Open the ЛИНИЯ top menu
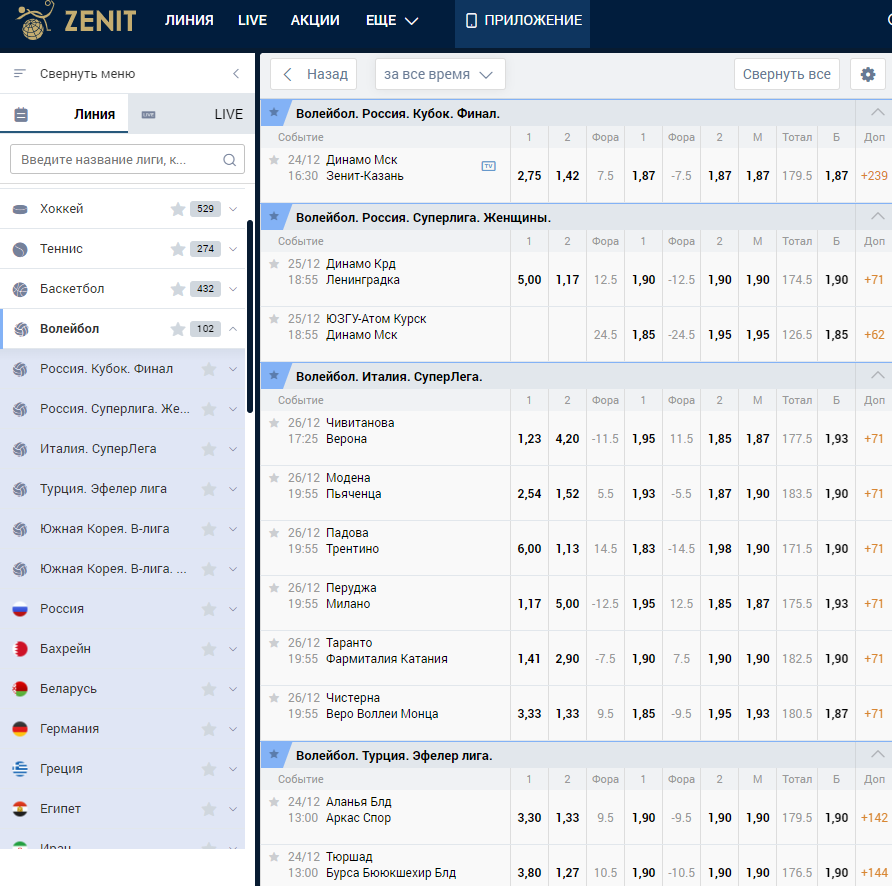The height and width of the screenshot is (886, 892). pos(189,20)
